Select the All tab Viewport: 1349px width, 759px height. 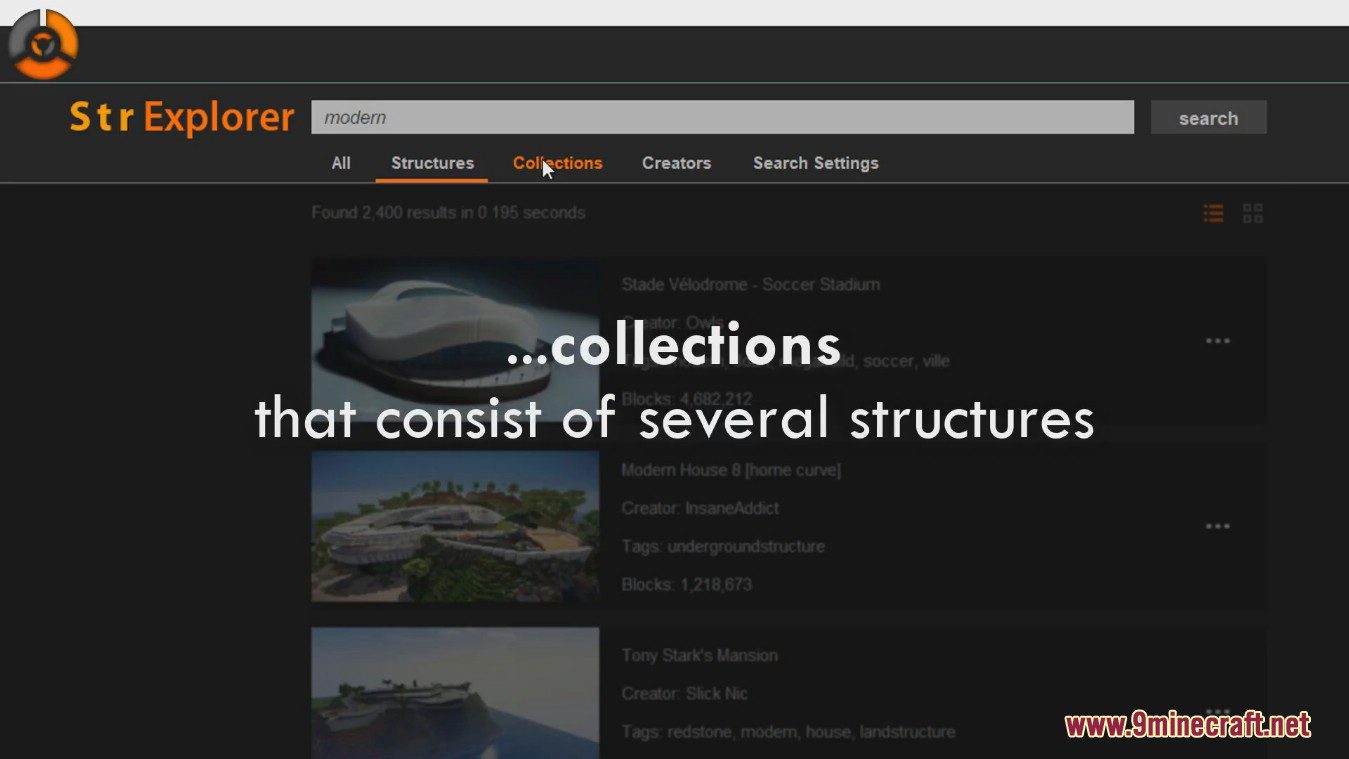tap(341, 163)
